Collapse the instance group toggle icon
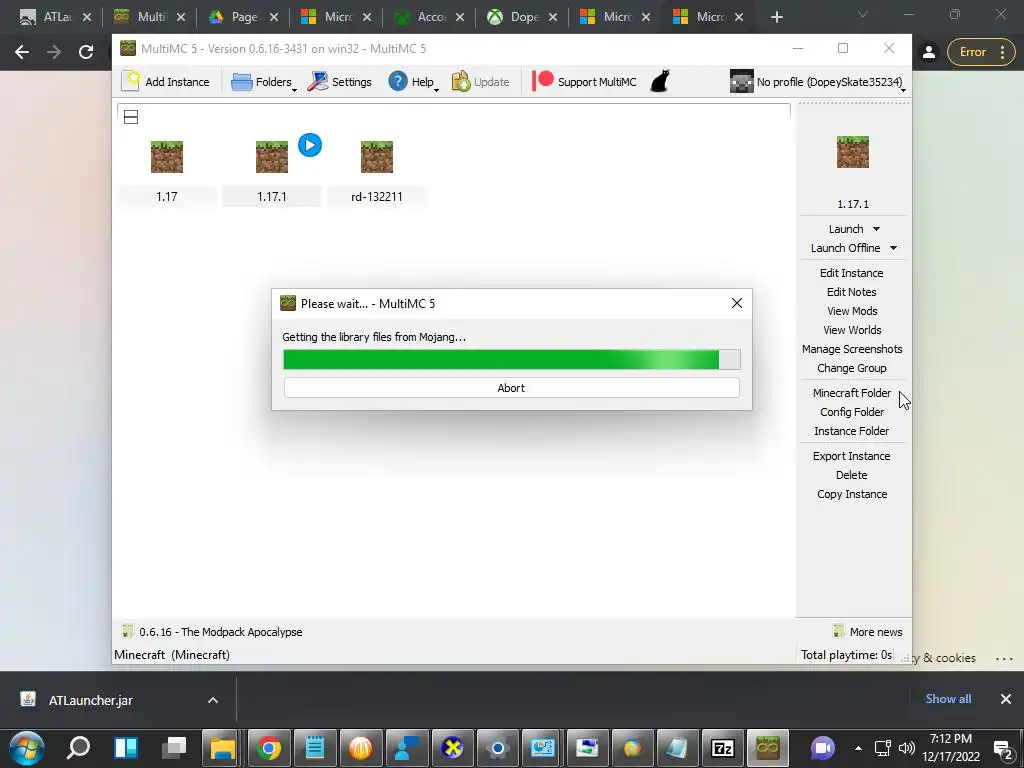 click(x=131, y=117)
